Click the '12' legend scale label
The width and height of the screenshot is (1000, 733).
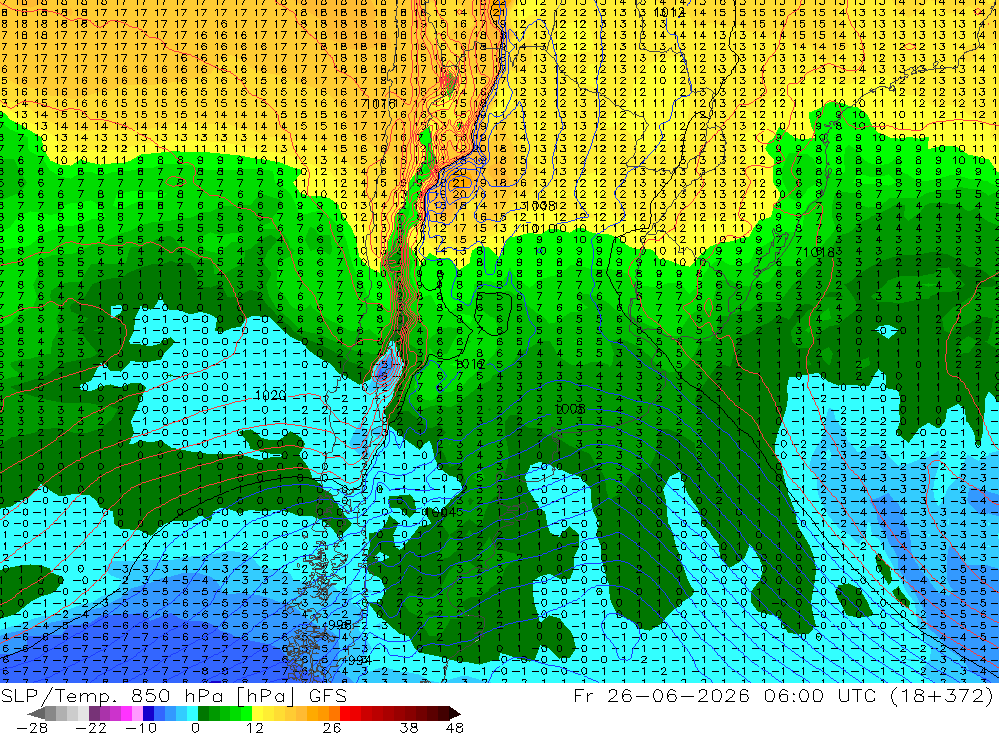254,728
